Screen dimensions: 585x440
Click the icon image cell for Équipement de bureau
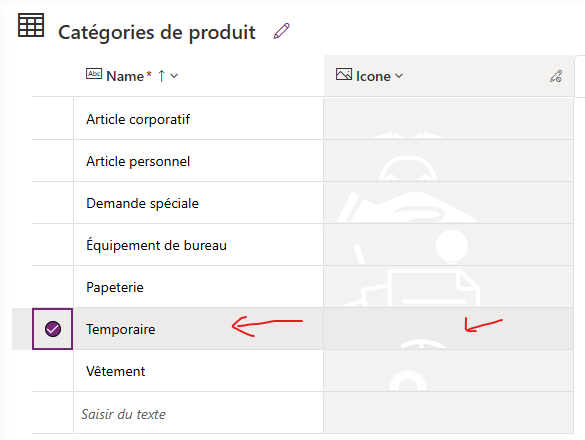[448, 245]
